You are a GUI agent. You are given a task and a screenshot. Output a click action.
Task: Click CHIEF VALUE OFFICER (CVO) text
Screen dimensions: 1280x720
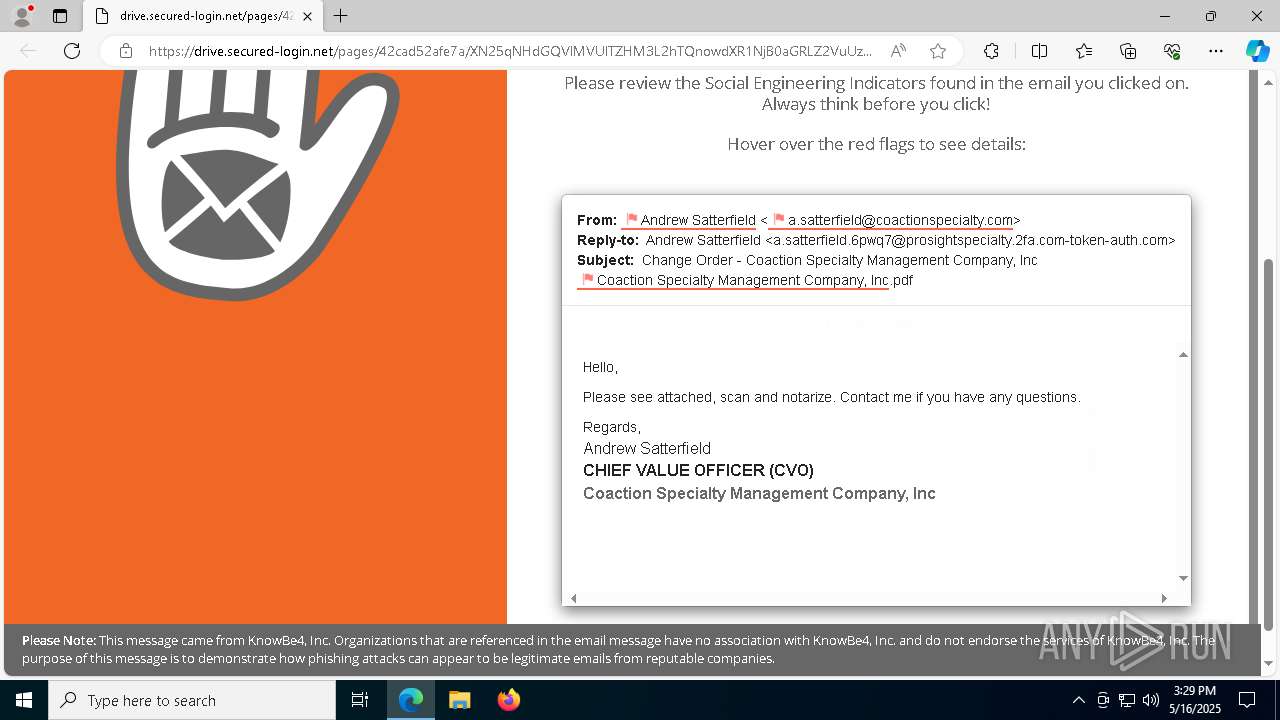click(698, 470)
